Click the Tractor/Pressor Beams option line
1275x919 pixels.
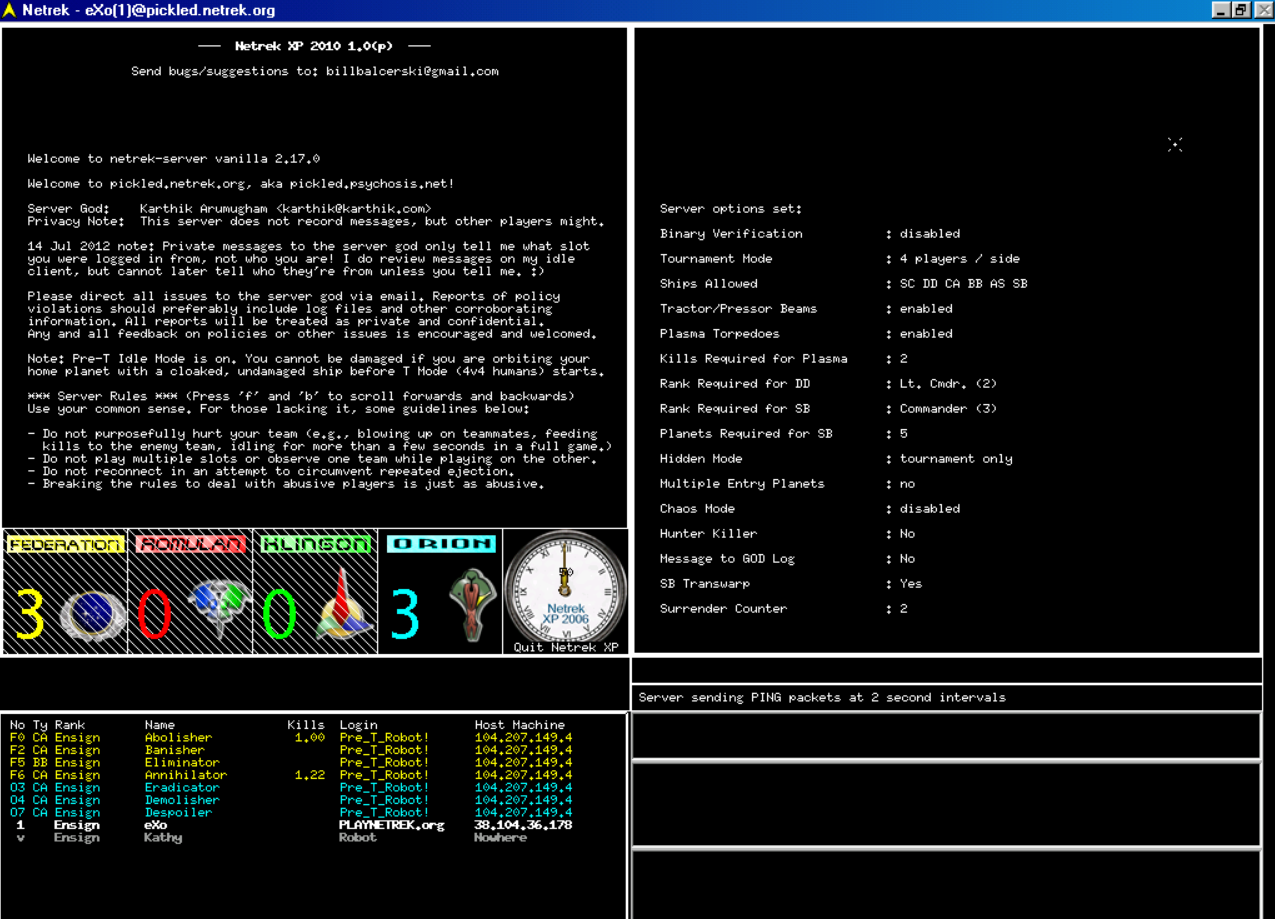[x=806, y=309]
